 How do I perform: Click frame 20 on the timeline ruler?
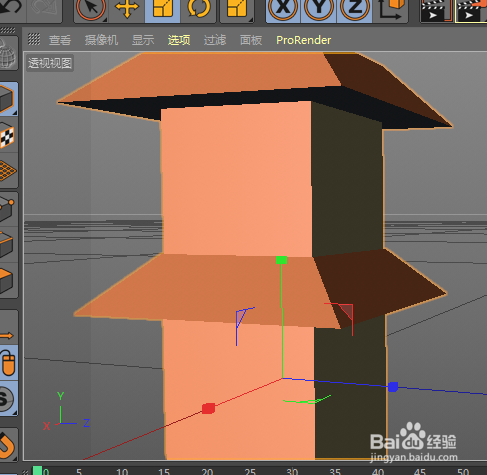pyautogui.click(x=207, y=471)
